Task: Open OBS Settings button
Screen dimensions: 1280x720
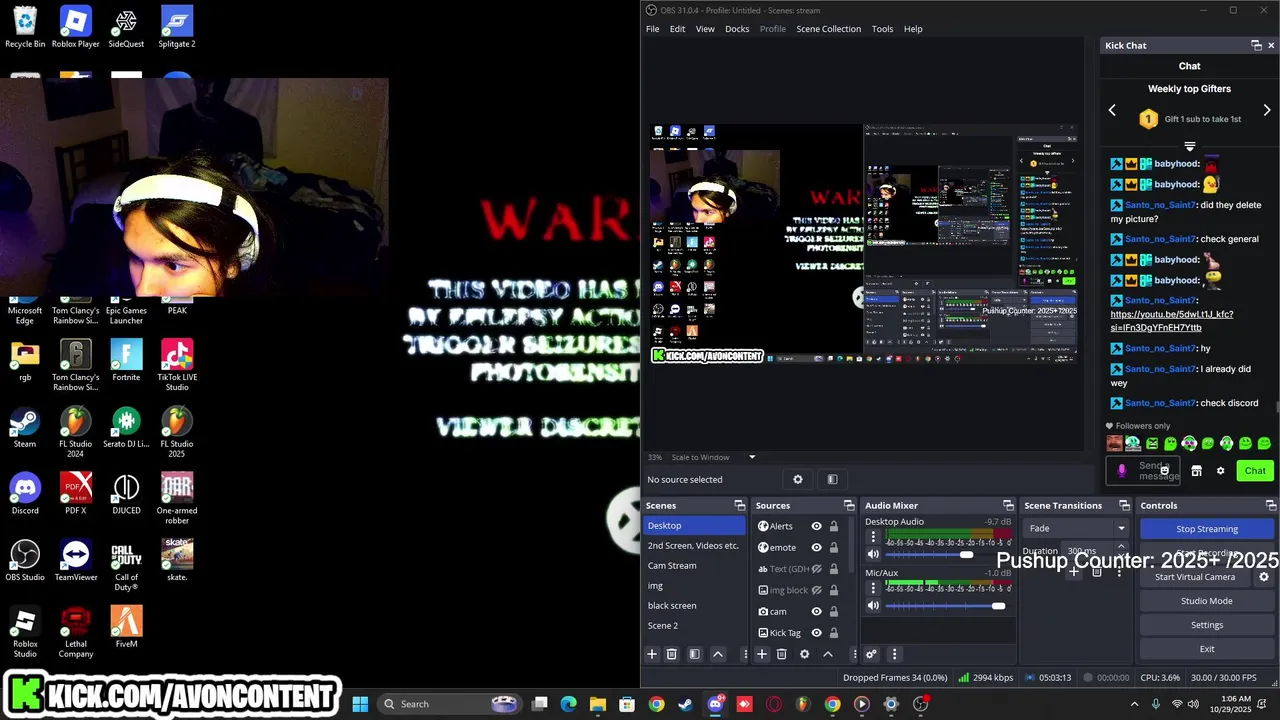Action: (1207, 625)
